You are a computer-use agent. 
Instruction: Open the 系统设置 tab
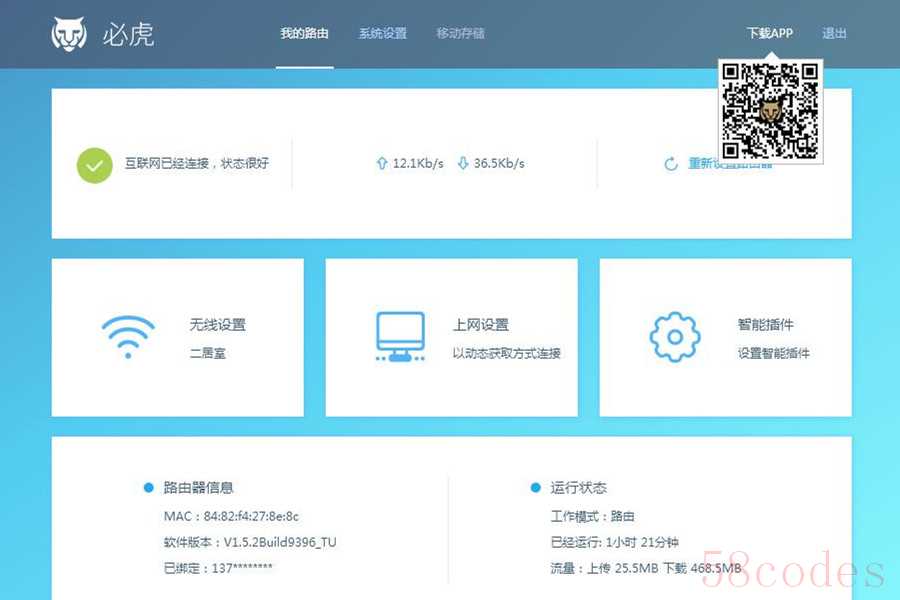point(383,33)
